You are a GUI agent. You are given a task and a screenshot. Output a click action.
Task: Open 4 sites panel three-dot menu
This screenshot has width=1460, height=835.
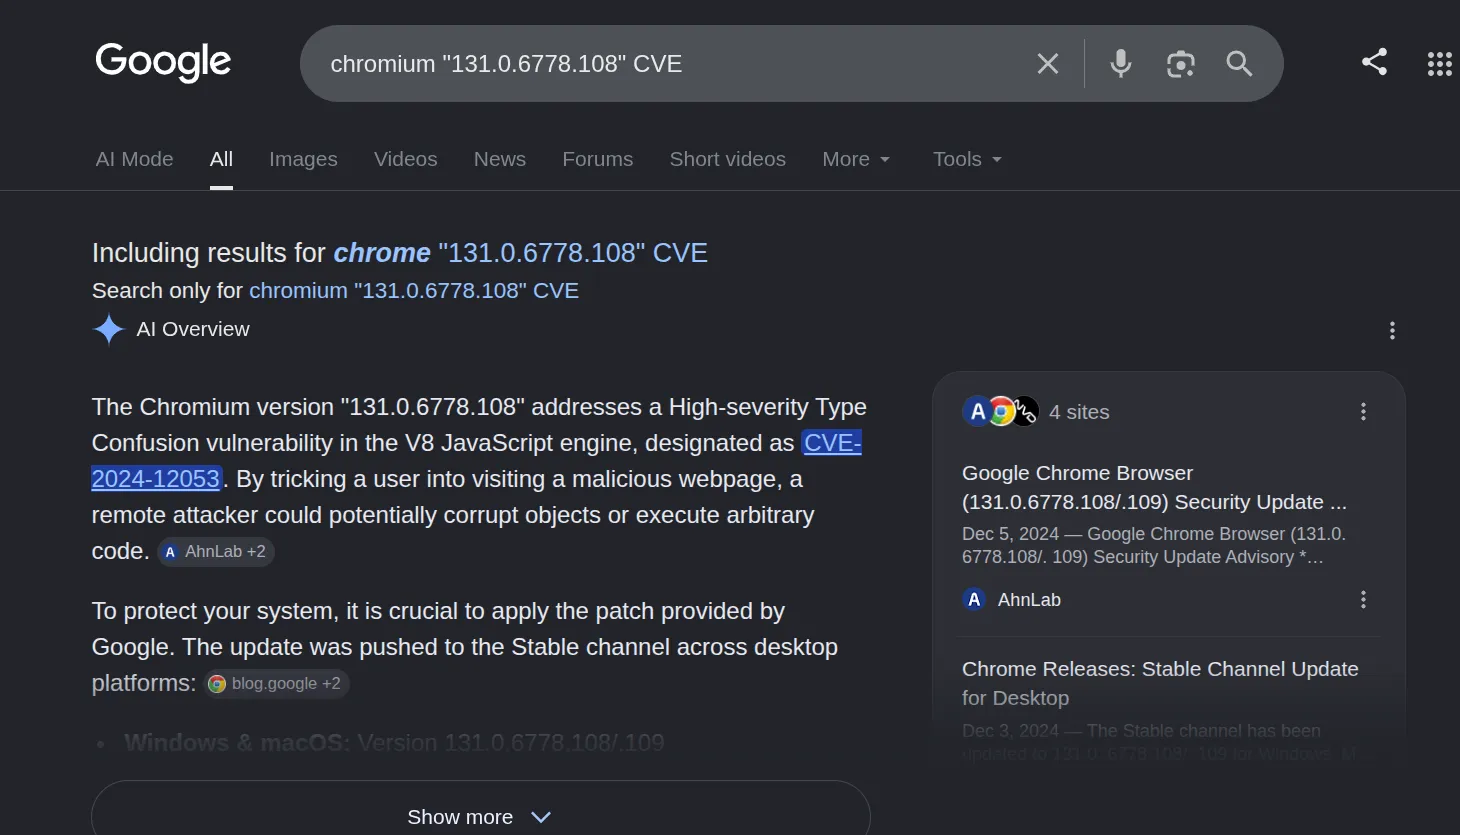coord(1363,412)
